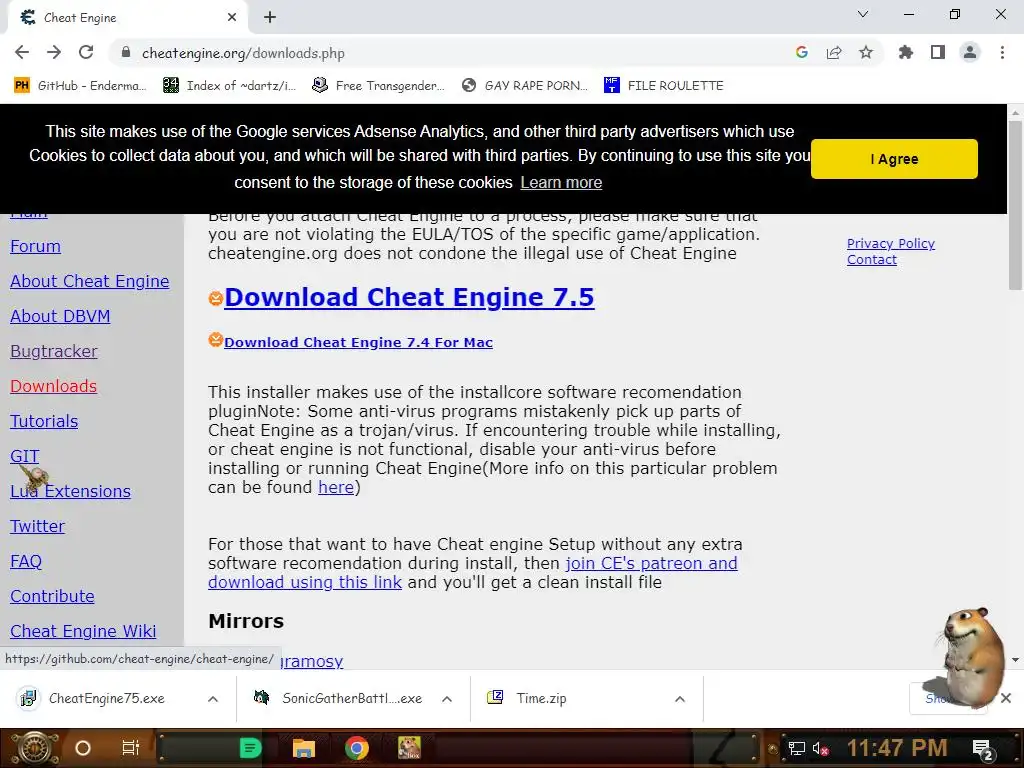Expand CheatEngine75.exe download options chevron

tap(213, 699)
